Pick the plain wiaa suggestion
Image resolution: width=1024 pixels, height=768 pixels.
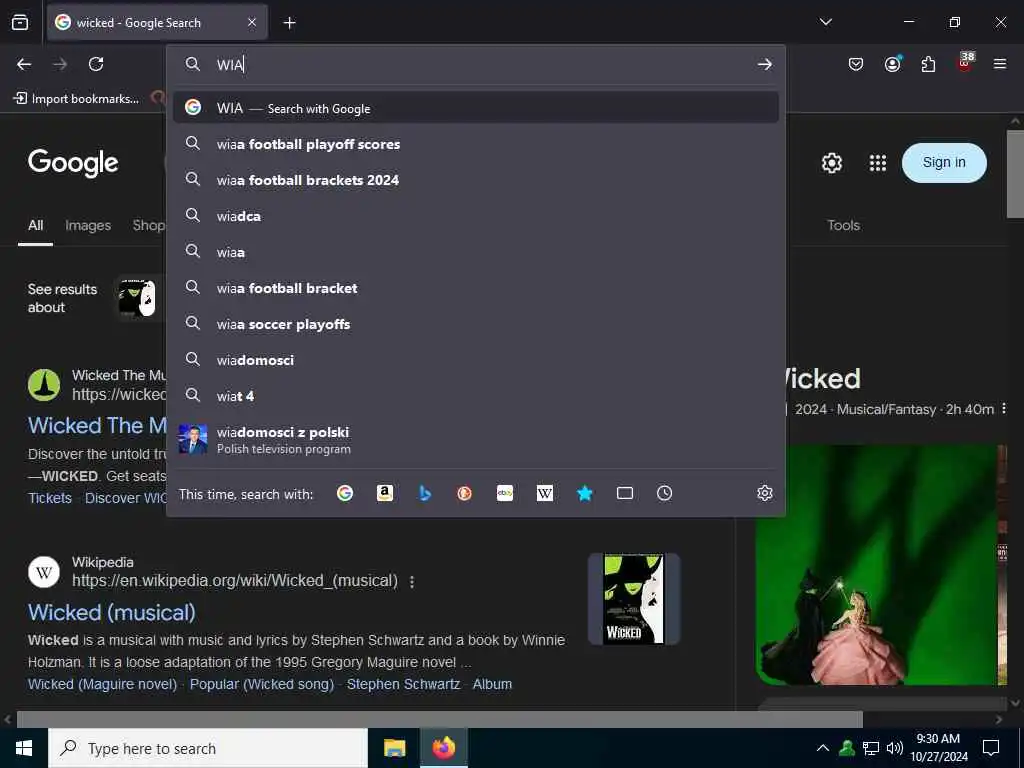coord(475,252)
